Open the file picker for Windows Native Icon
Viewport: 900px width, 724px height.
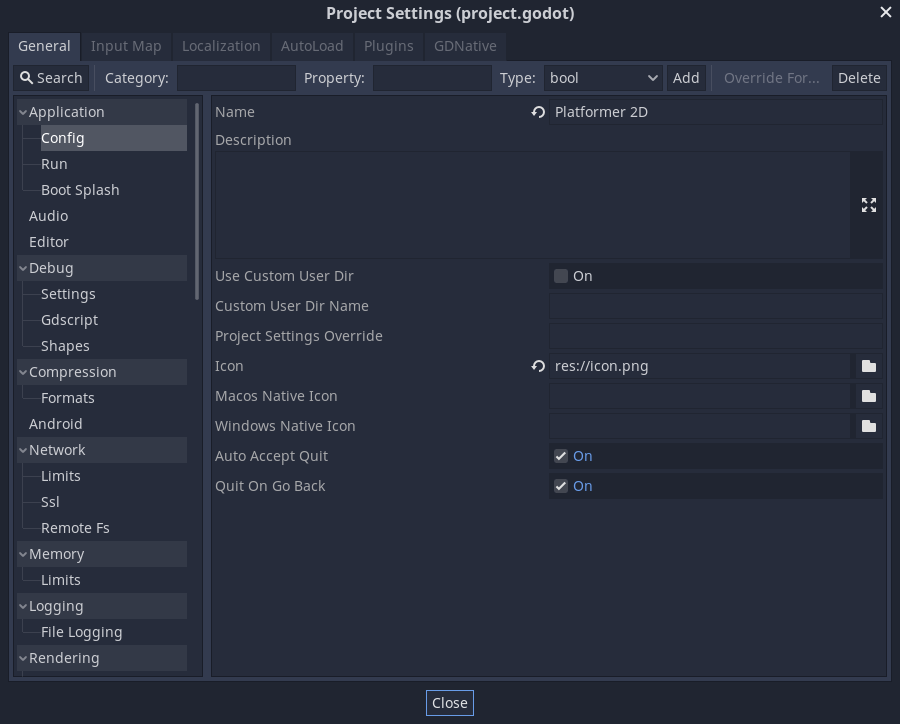pos(868,426)
